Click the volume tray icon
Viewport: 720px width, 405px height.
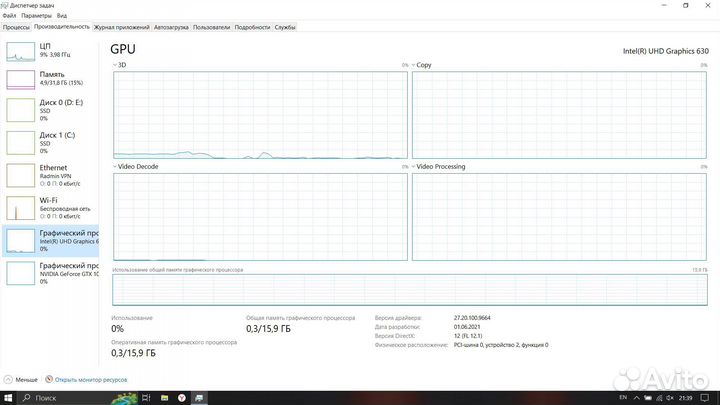(x=670, y=398)
